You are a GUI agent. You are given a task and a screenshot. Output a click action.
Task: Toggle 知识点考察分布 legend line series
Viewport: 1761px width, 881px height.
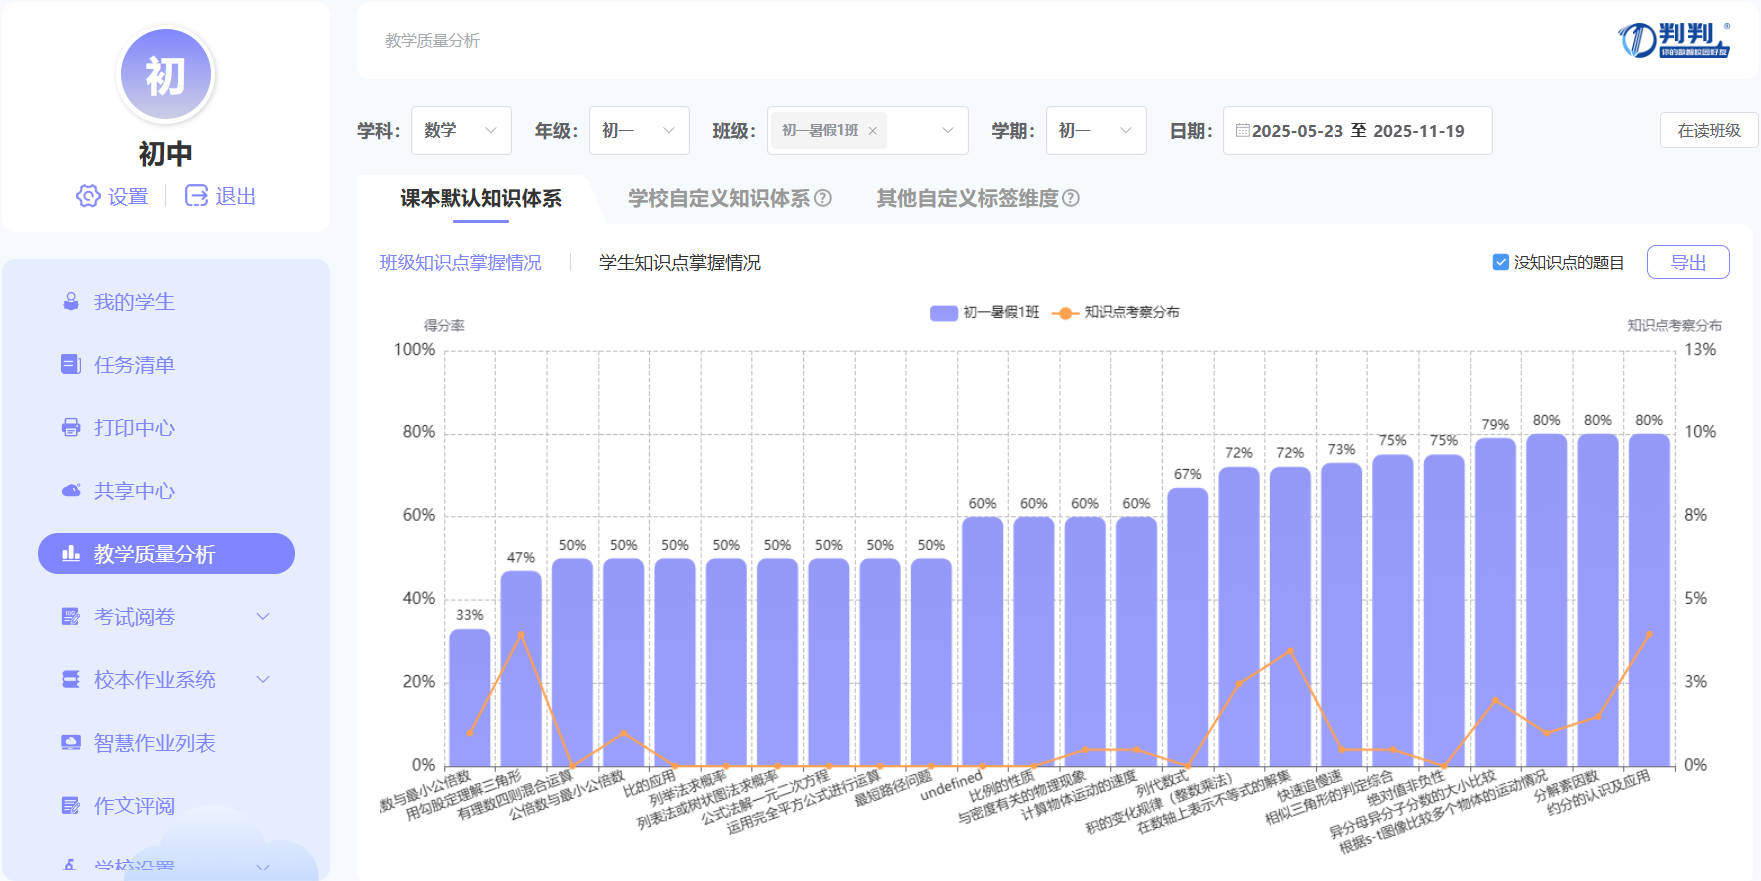pyautogui.click(x=1065, y=313)
